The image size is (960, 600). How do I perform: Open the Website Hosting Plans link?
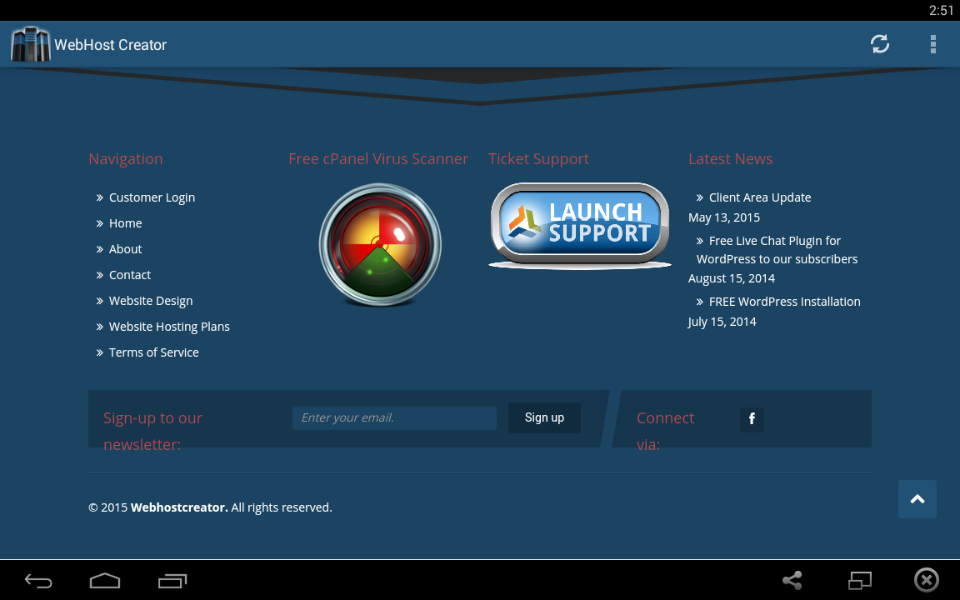point(169,326)
